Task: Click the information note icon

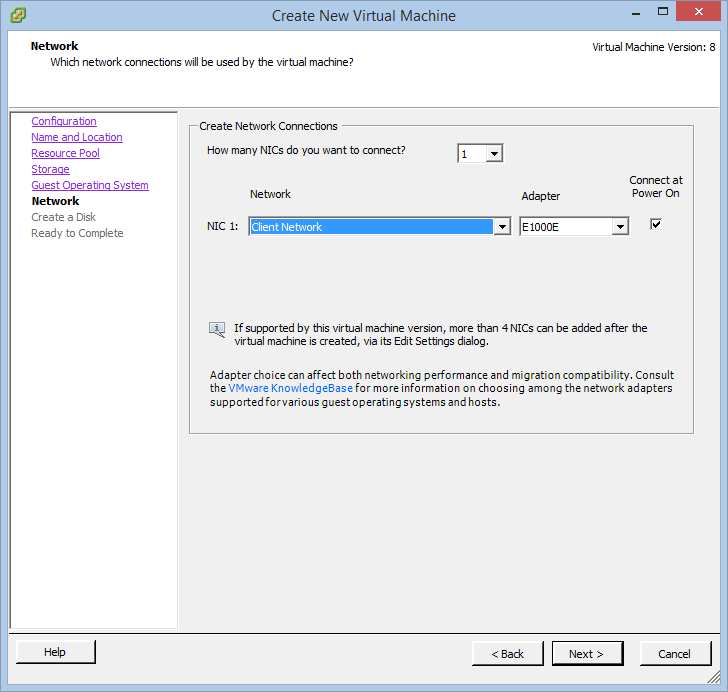Action: click(217, 330)
